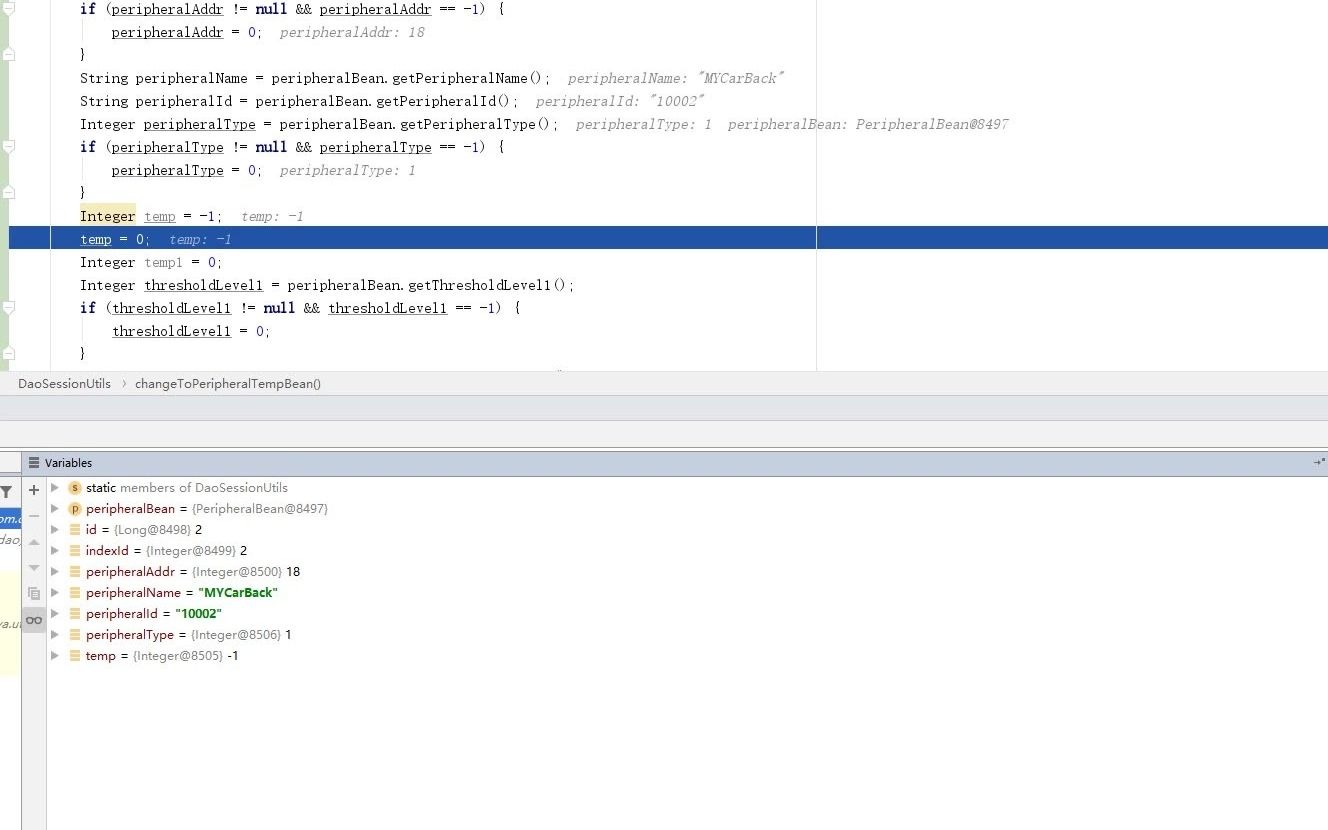Image resolution: width=1328 pixels, height=830 pixels.
Task: Toggle the show watches glasses icon
Action: (34, 620)
